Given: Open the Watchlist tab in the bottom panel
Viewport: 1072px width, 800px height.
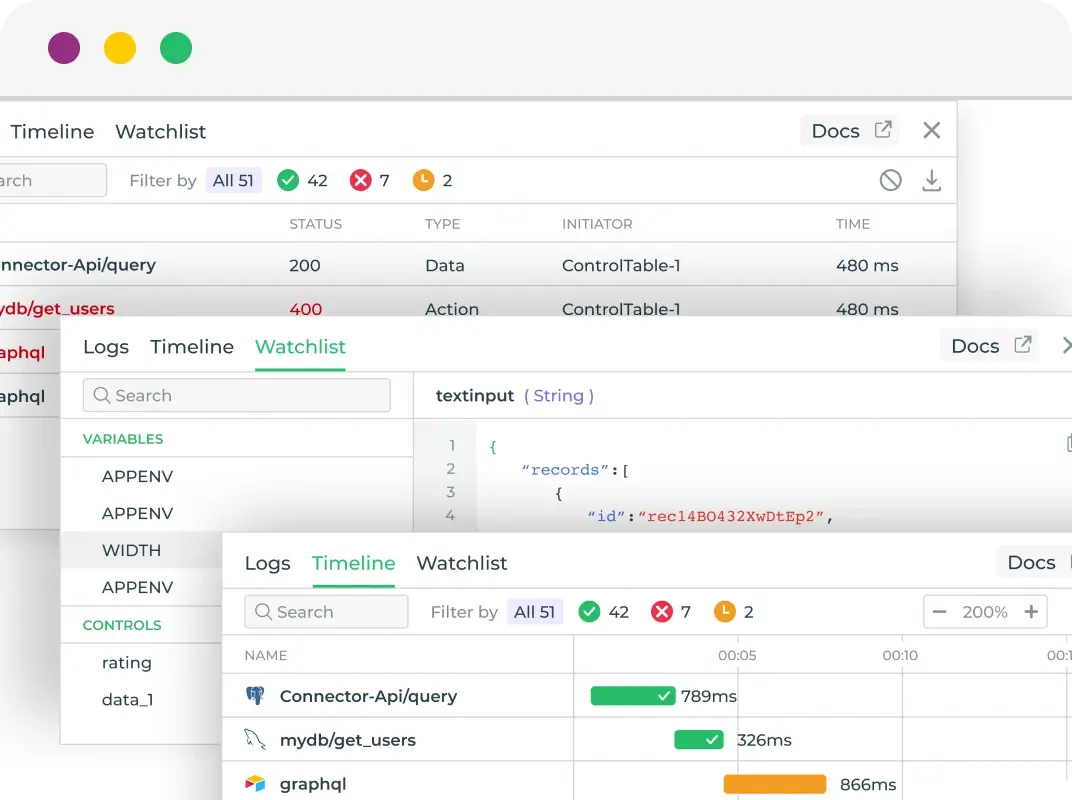Looking at the screenshot, I should pos(462,563).
